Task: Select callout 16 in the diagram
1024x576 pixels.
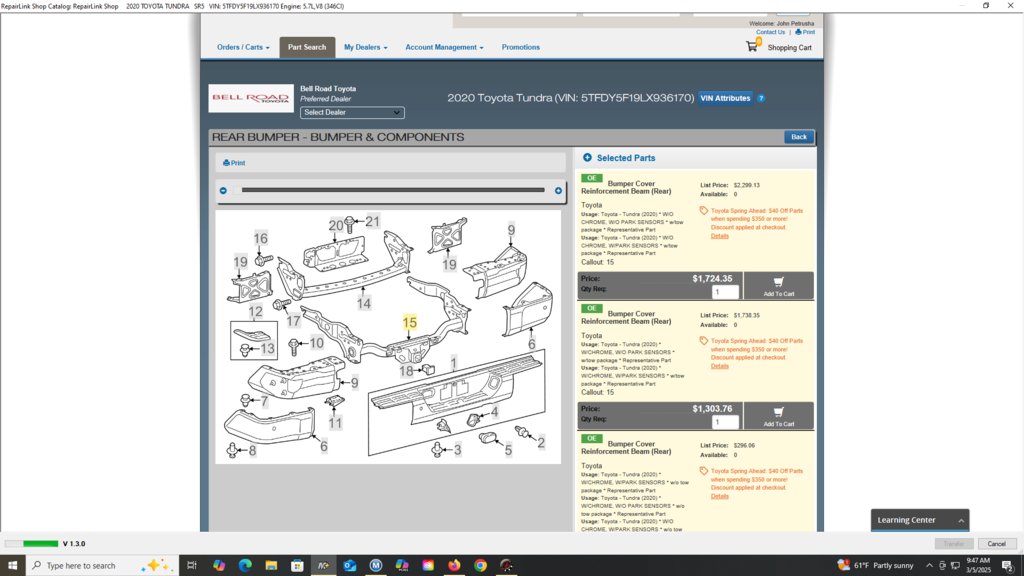Action: click(x=261, y=238)
